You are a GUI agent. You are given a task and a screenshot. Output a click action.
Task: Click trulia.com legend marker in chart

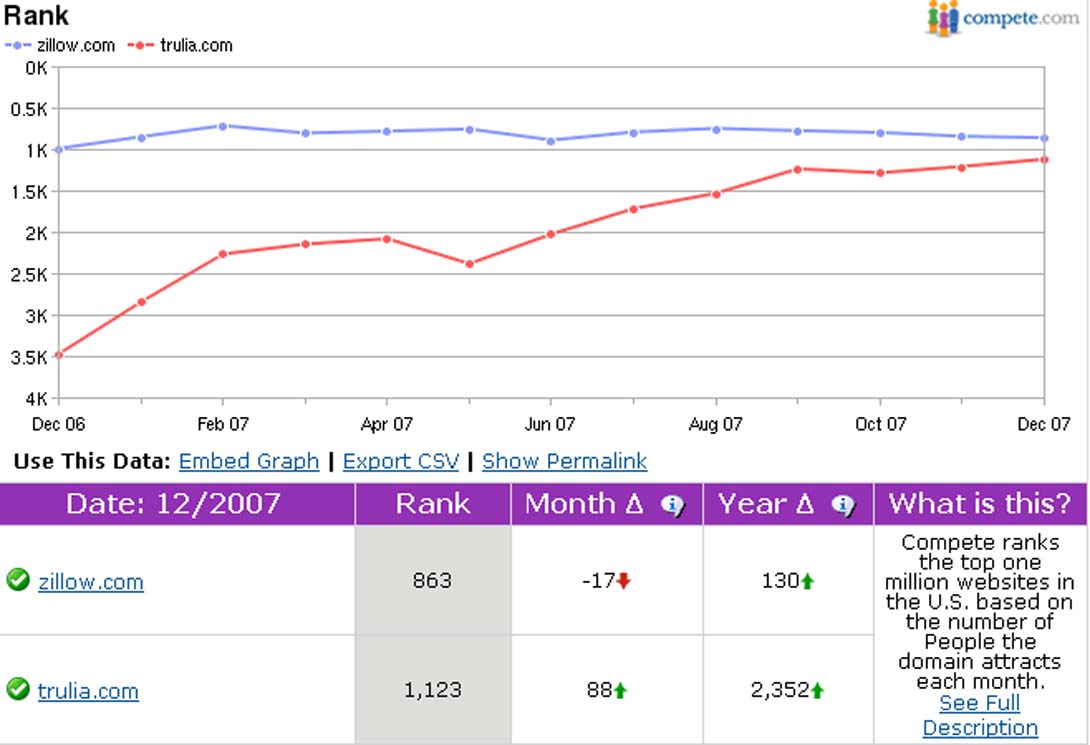[140, 45]
